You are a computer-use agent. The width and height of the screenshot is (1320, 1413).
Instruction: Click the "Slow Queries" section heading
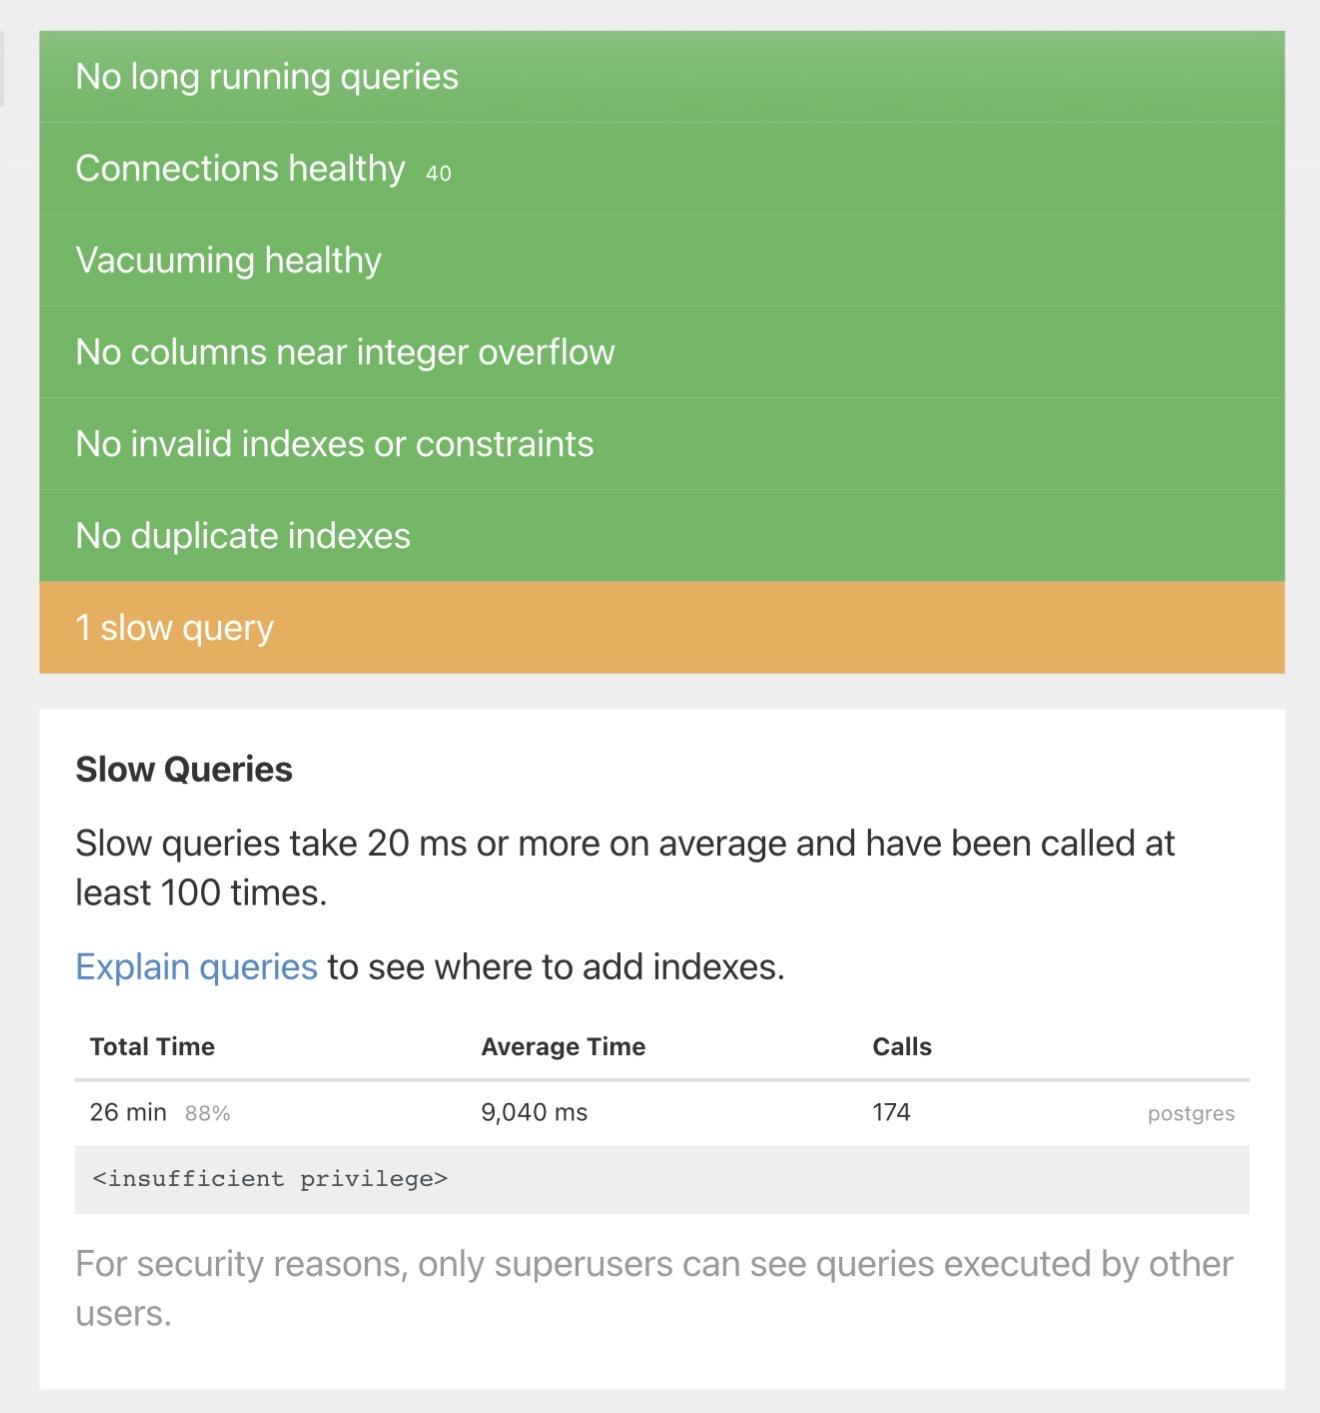184,769
